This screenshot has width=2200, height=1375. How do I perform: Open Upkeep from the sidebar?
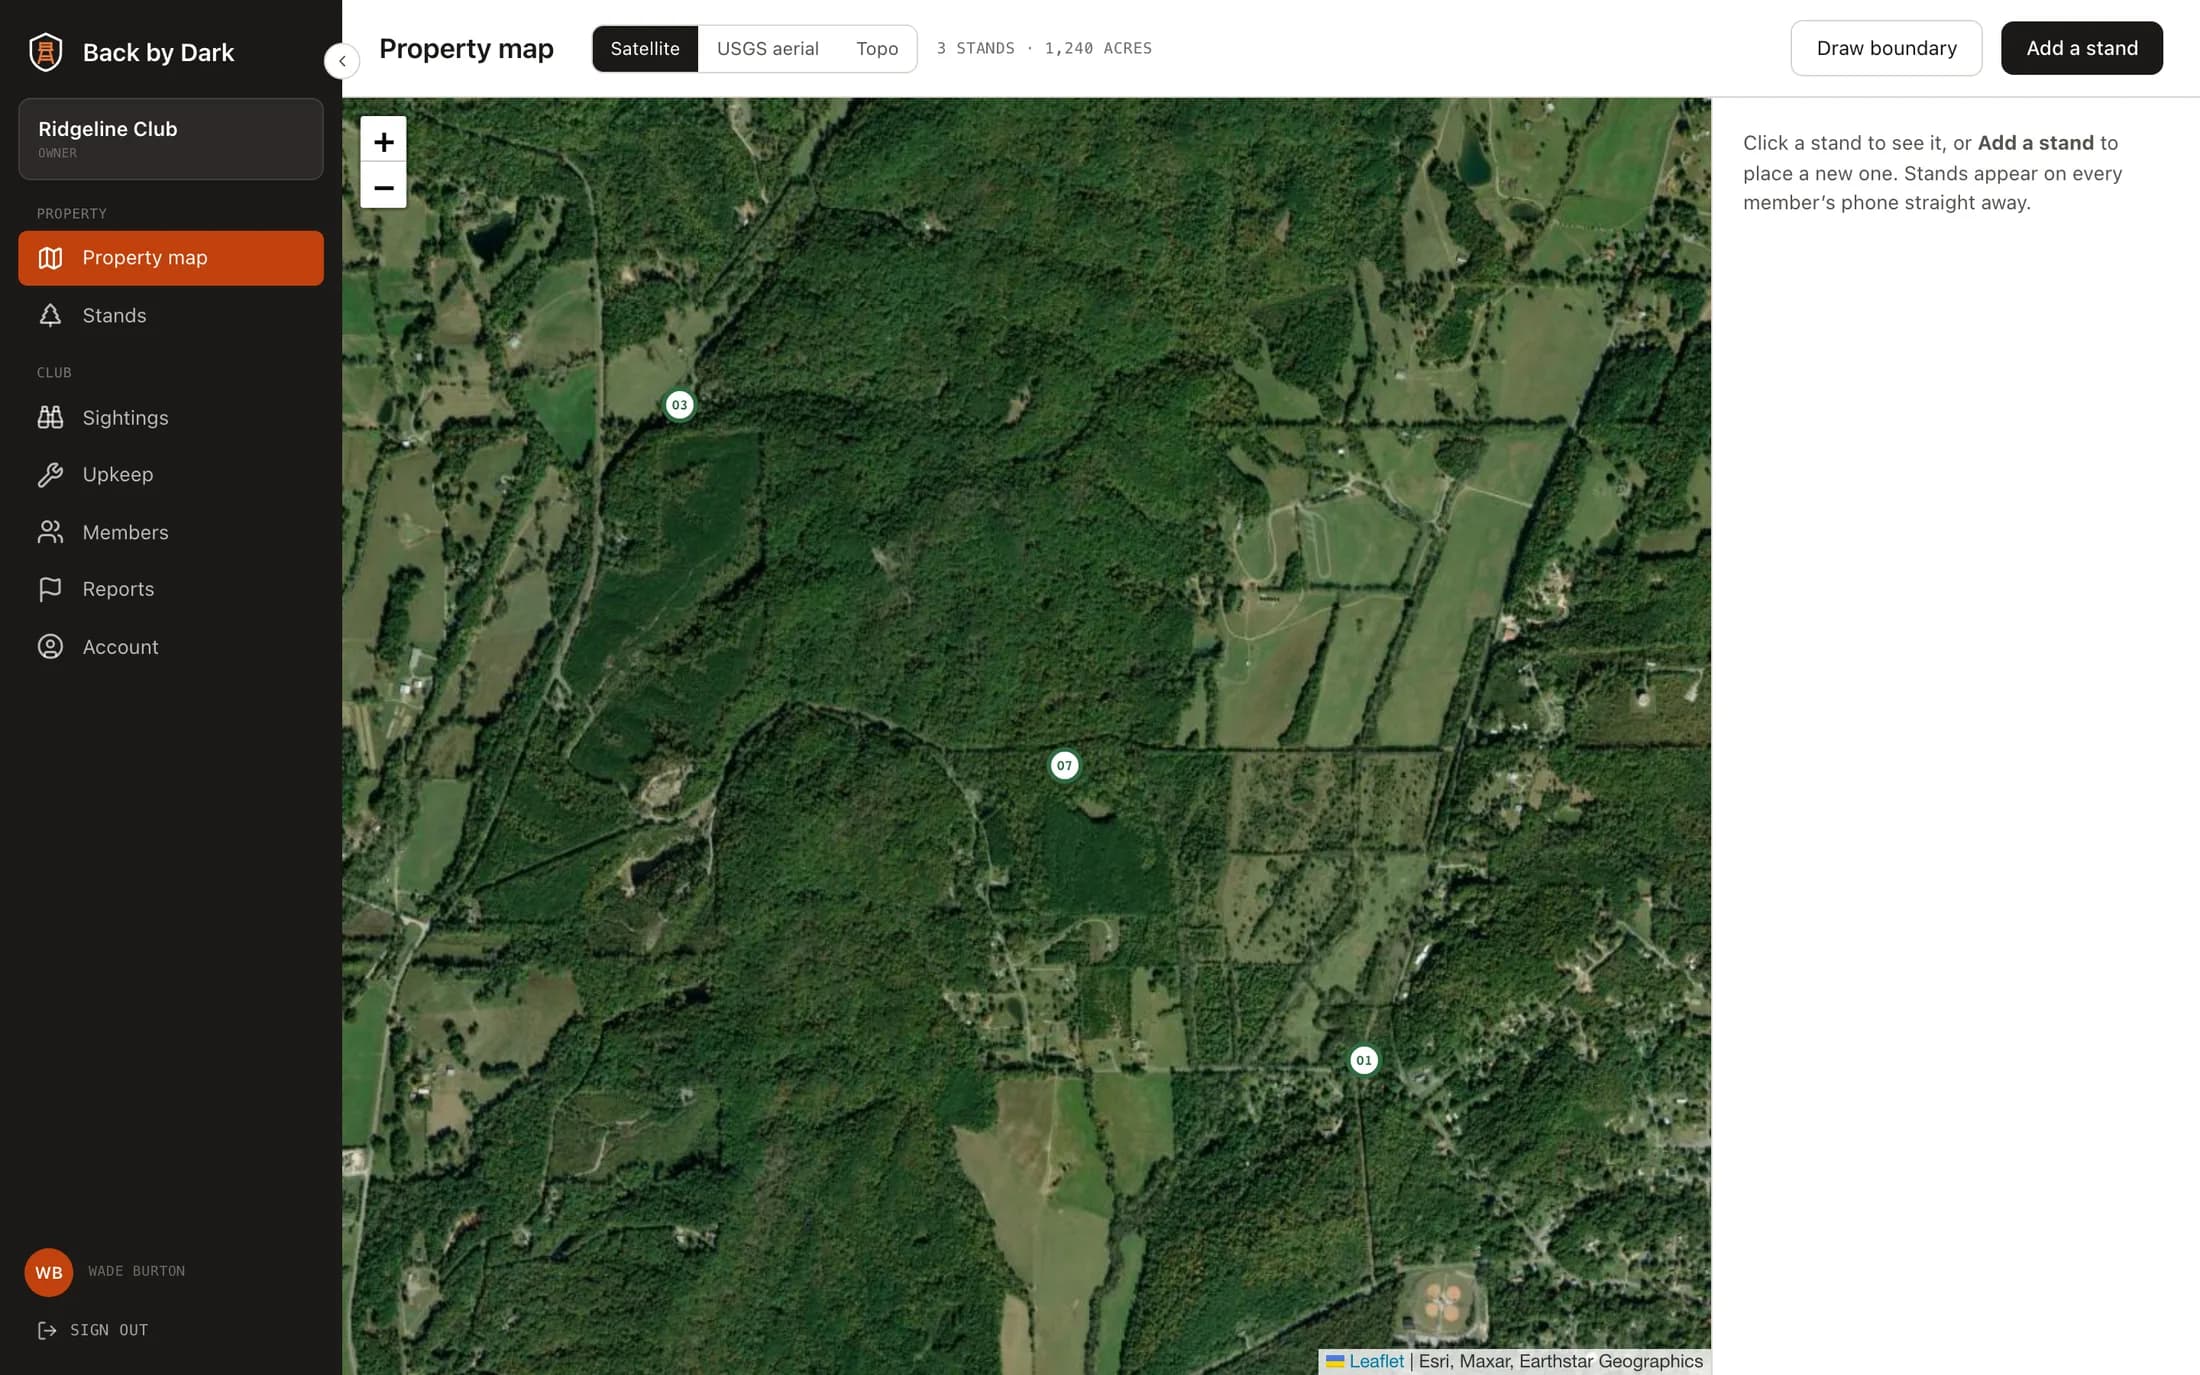coord(171,475)
